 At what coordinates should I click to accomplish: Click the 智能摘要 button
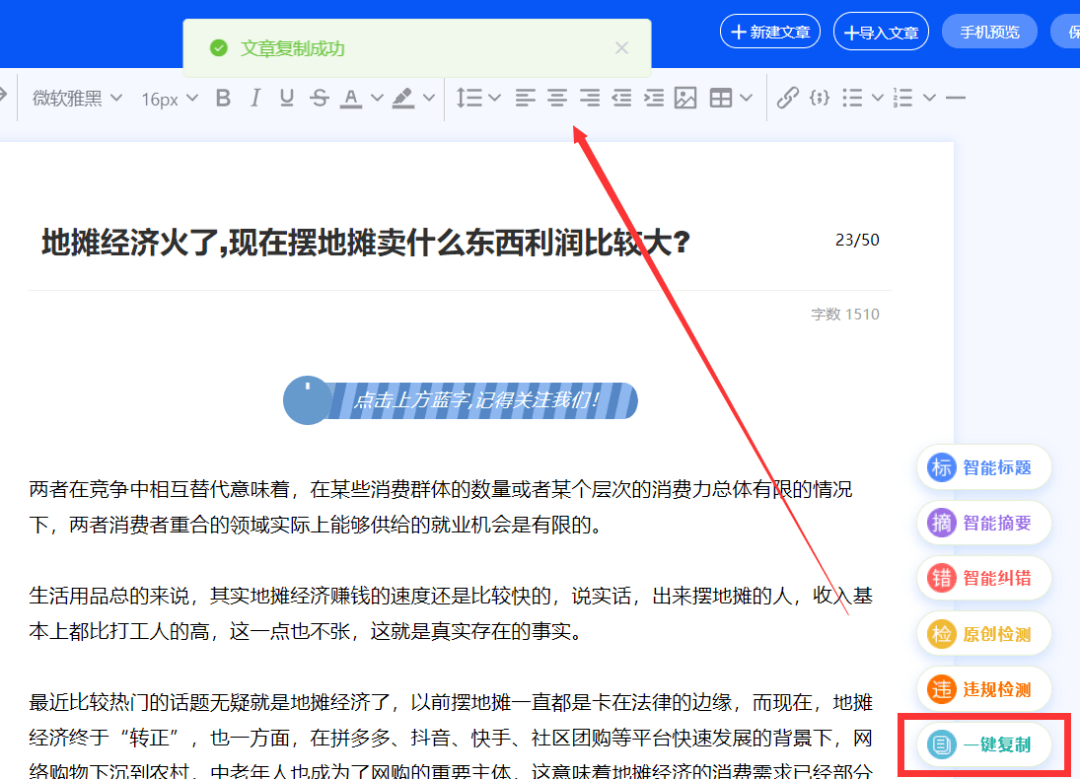coord(984,523)
